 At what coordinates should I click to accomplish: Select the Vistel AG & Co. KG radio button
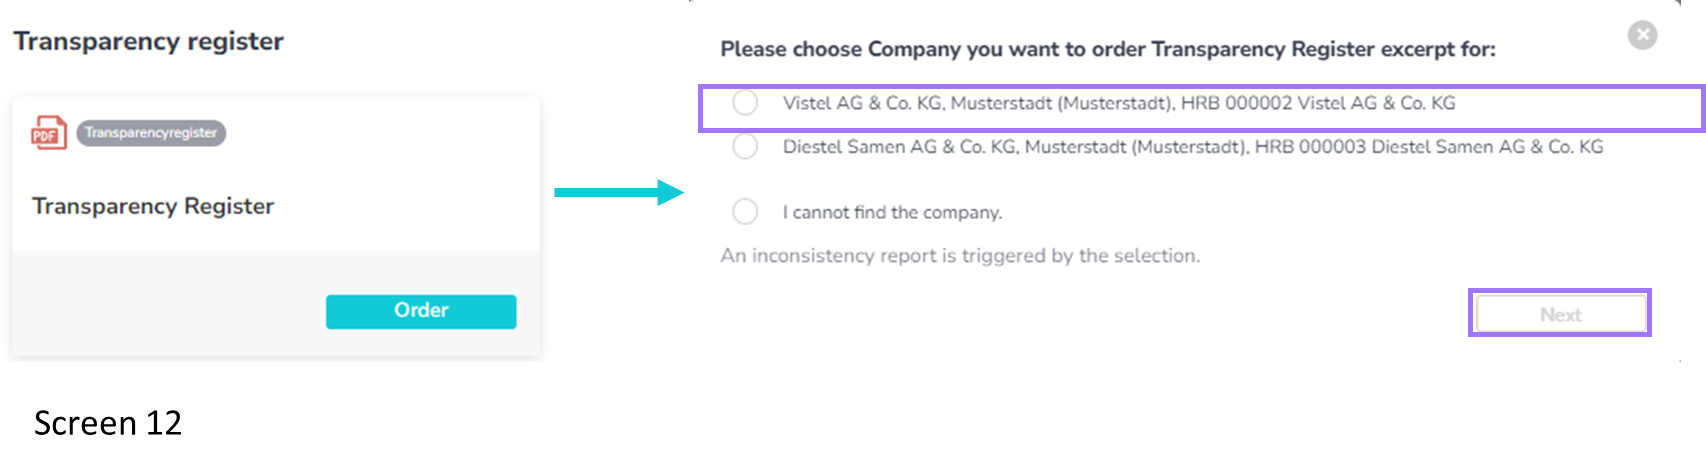coord(745,103)
